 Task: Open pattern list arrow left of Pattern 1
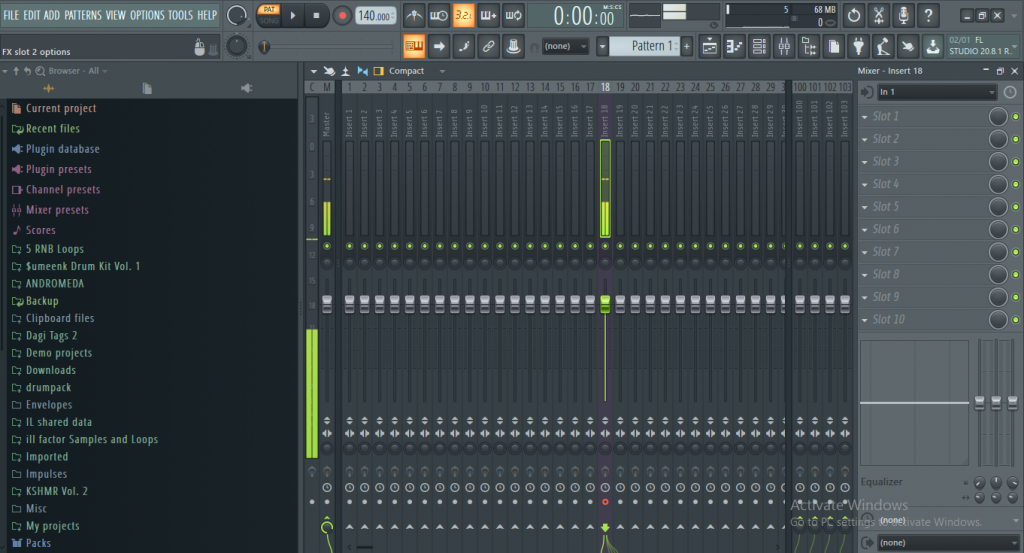[602, 46]
